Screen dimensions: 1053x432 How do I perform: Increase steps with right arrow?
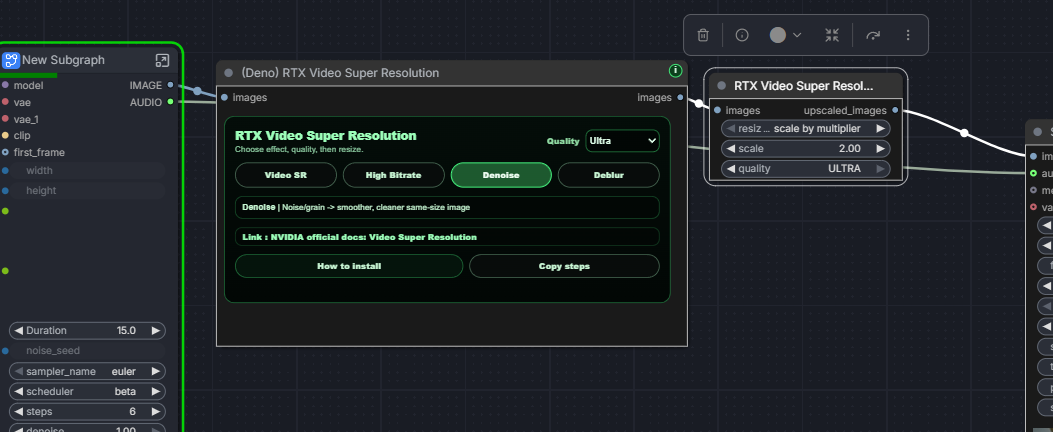pos(156,412)
